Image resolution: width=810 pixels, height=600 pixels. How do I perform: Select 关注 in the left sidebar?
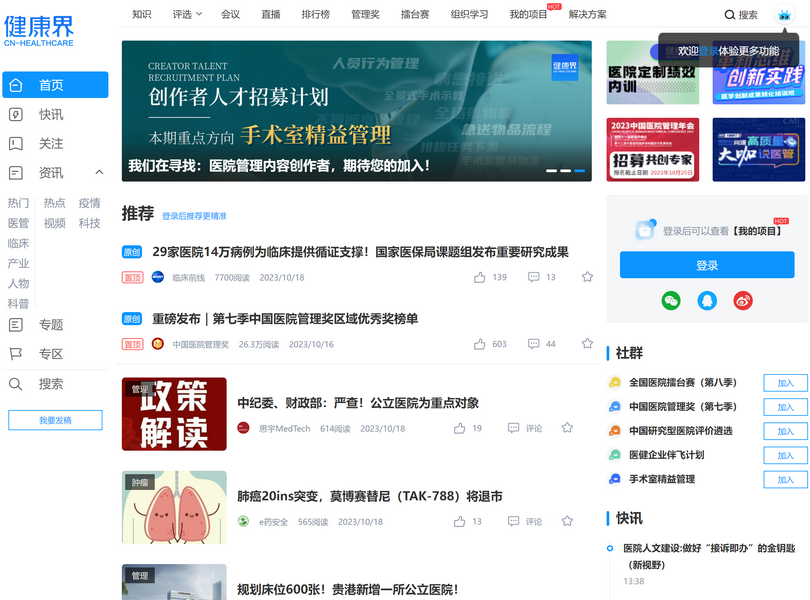[50, 144]
